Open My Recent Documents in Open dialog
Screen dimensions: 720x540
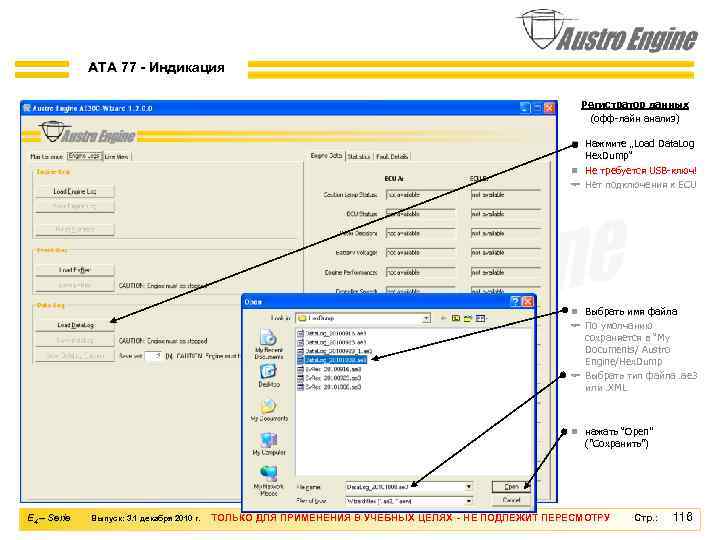269,344
